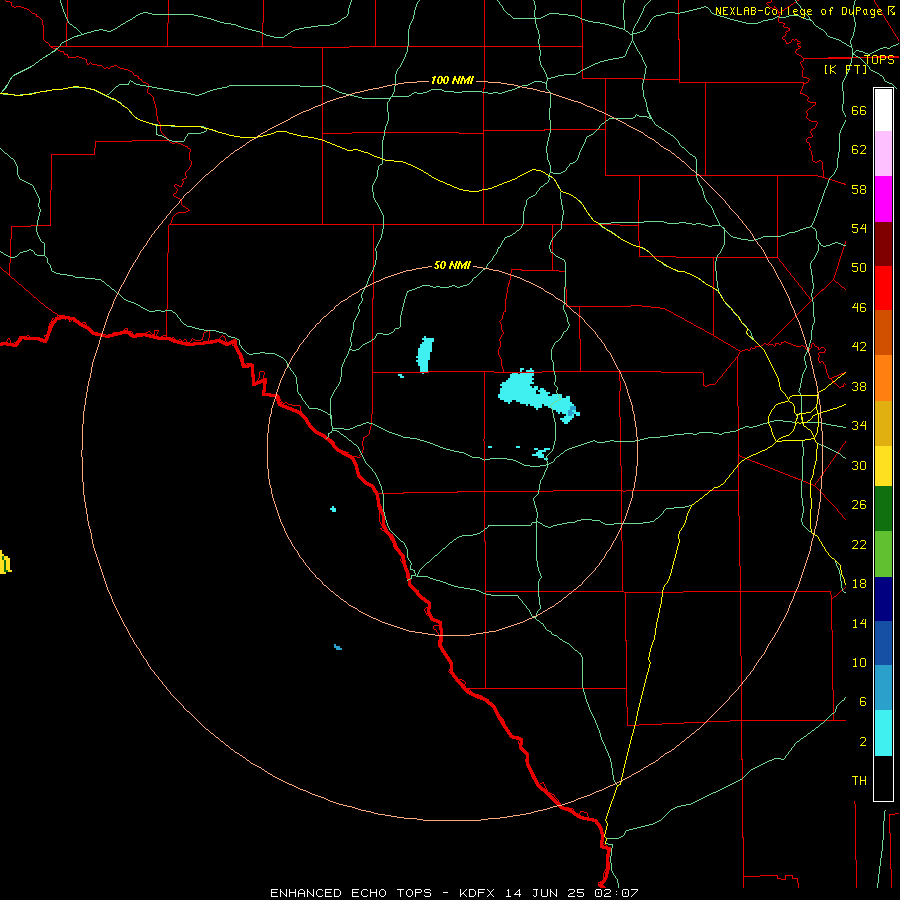The width and height of the screenshot is (900, 900).
Task: Pick the dark green legend swatch
Action: pyautogui.click(x=883, y=509)
